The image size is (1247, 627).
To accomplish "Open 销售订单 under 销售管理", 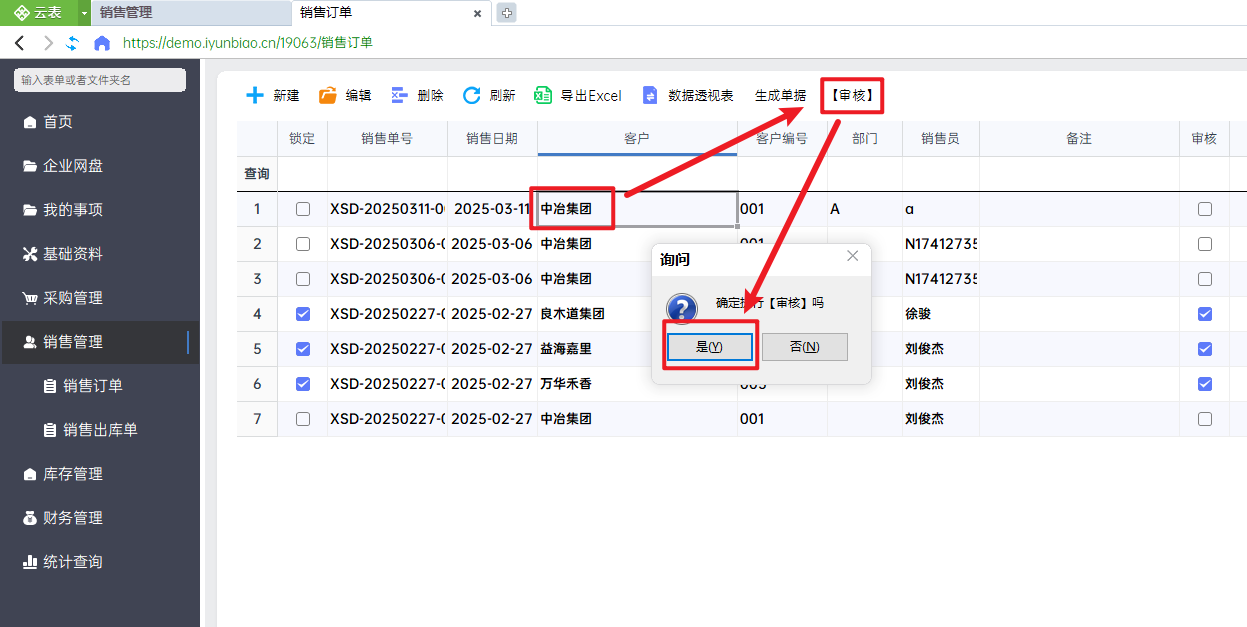I will point(100,386).
